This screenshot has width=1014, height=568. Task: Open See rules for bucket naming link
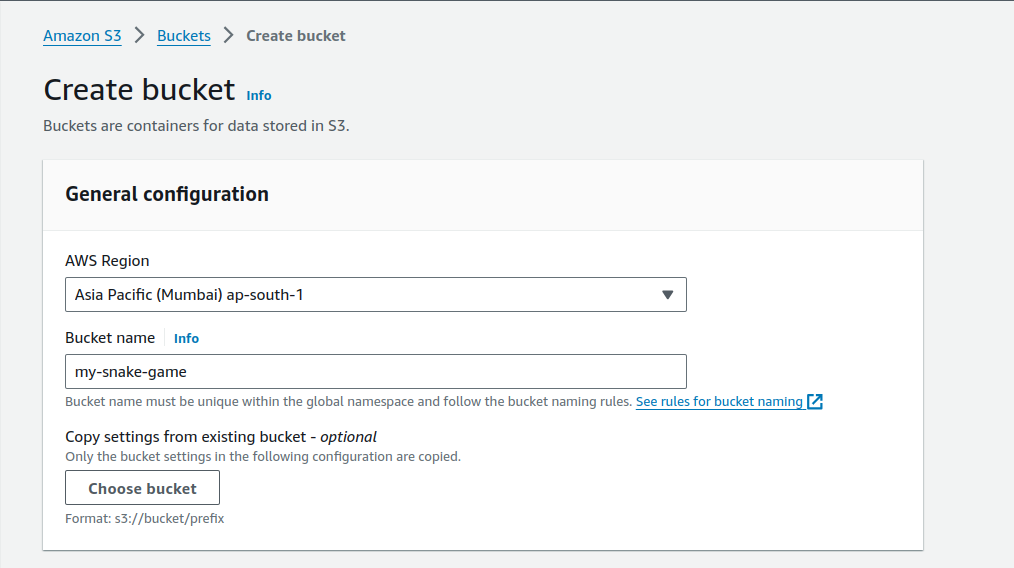[719, 401]
